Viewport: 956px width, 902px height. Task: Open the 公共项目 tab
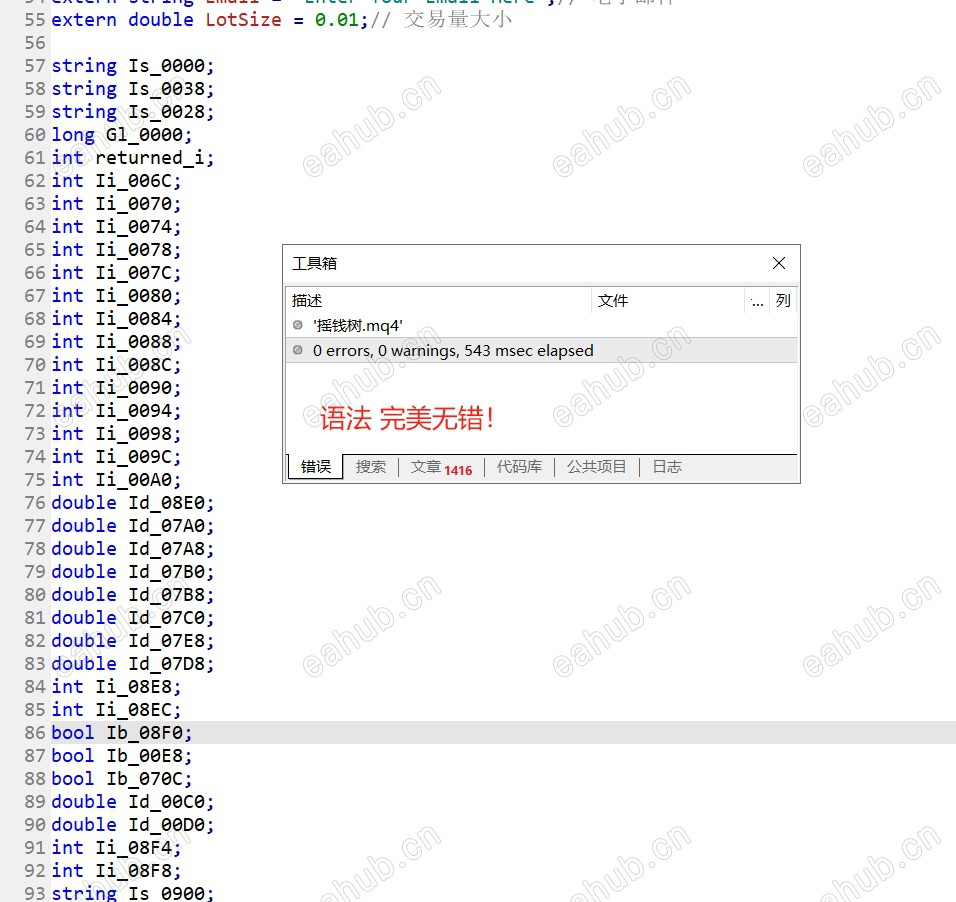pos(596,467)
